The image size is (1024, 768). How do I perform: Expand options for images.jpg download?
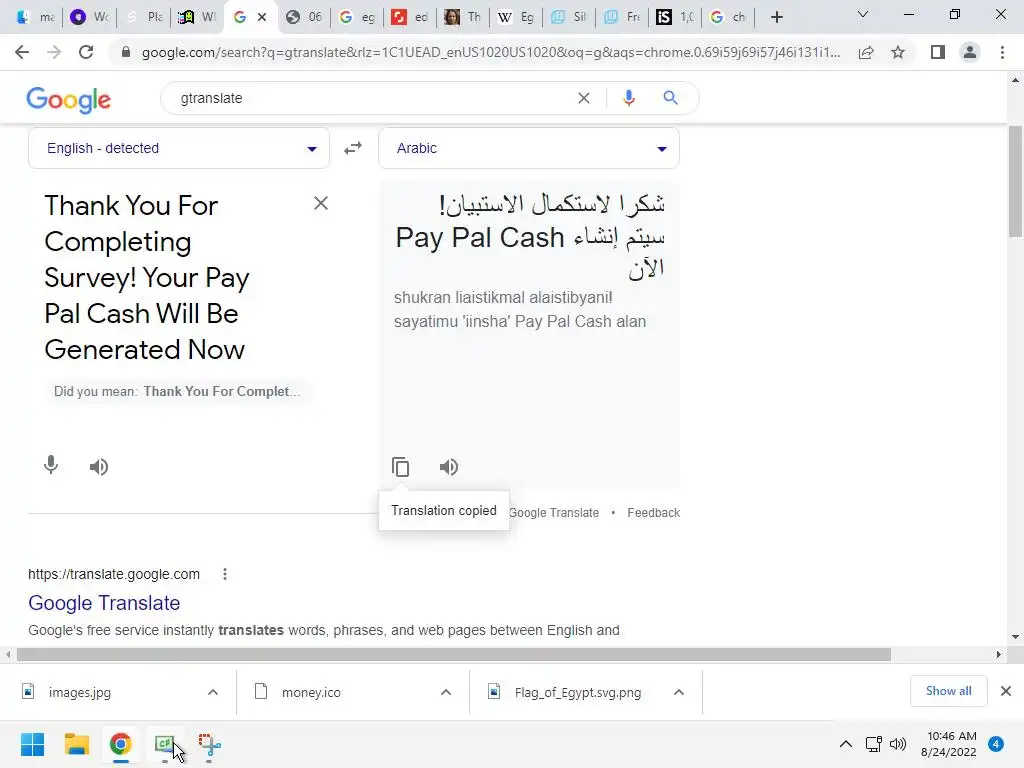pyautogui.click(x=213, y=692)
